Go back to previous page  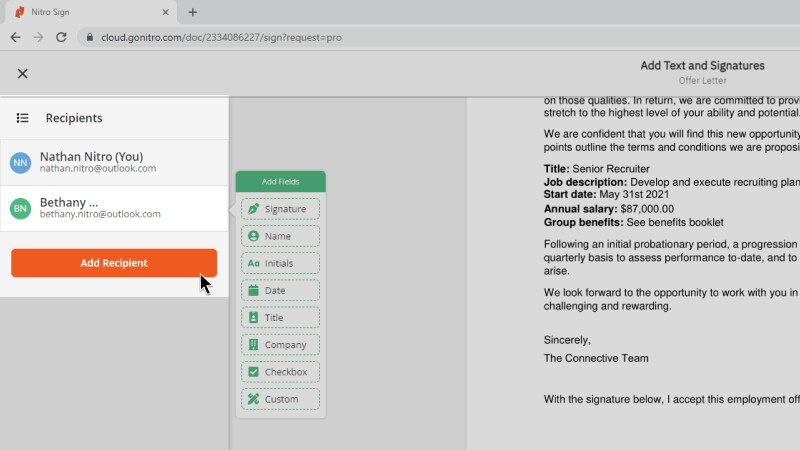(15, 37)
